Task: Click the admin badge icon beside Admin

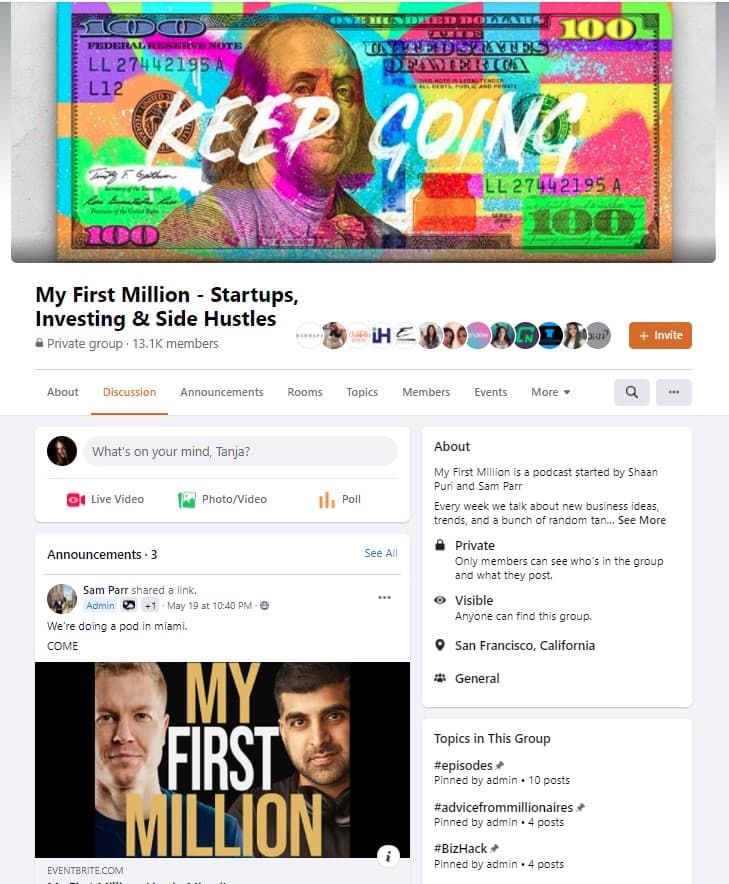Action: coord(129,605)
